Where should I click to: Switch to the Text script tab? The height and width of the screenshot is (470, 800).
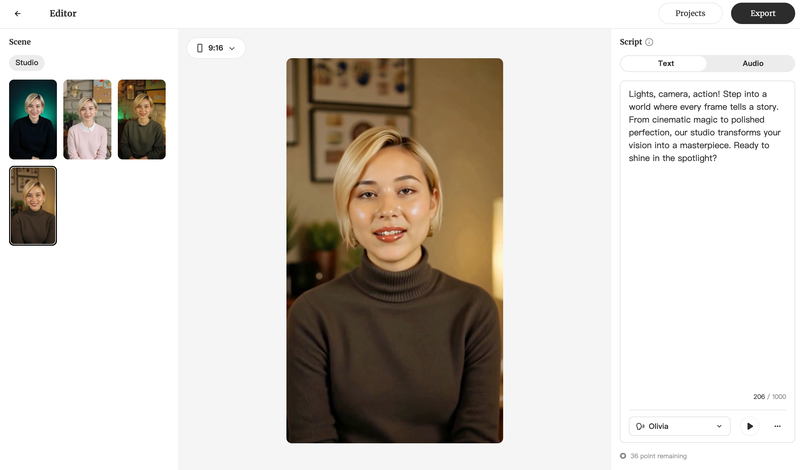click(x=665, y=63)
